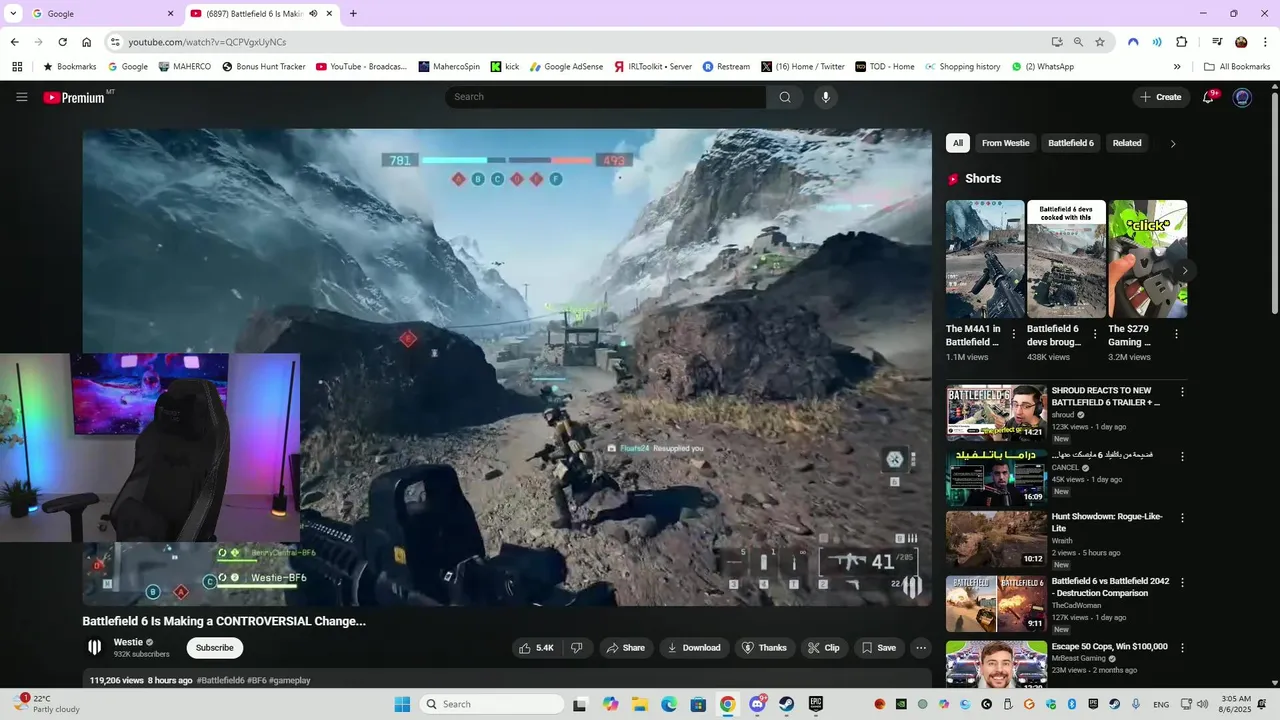
Task: Show more Shorts with next arrow
Action: [1185, 271]
